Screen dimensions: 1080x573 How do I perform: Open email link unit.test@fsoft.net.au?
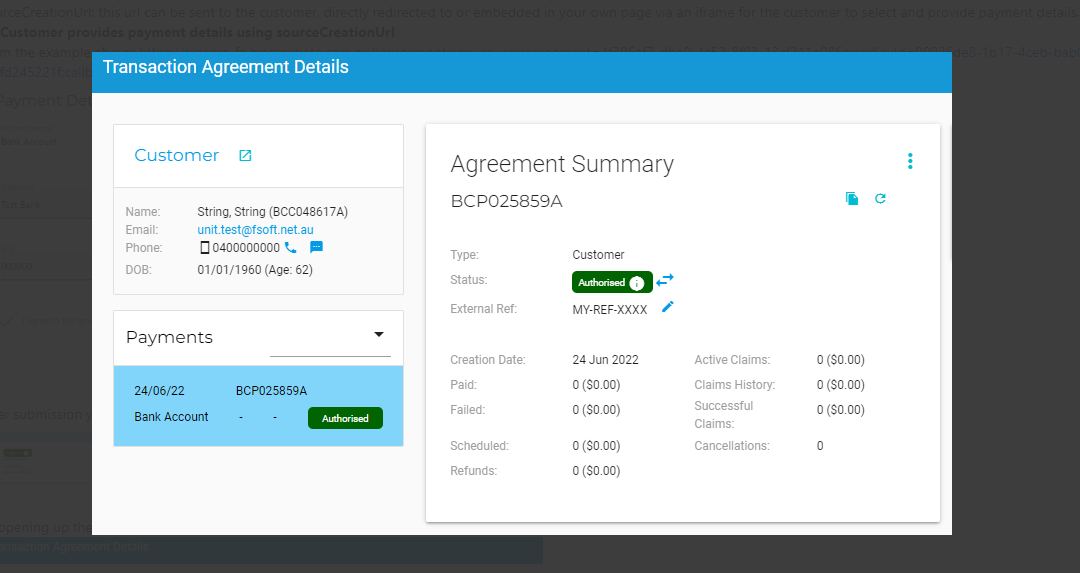pyautogui.click(x=256, y=230)
